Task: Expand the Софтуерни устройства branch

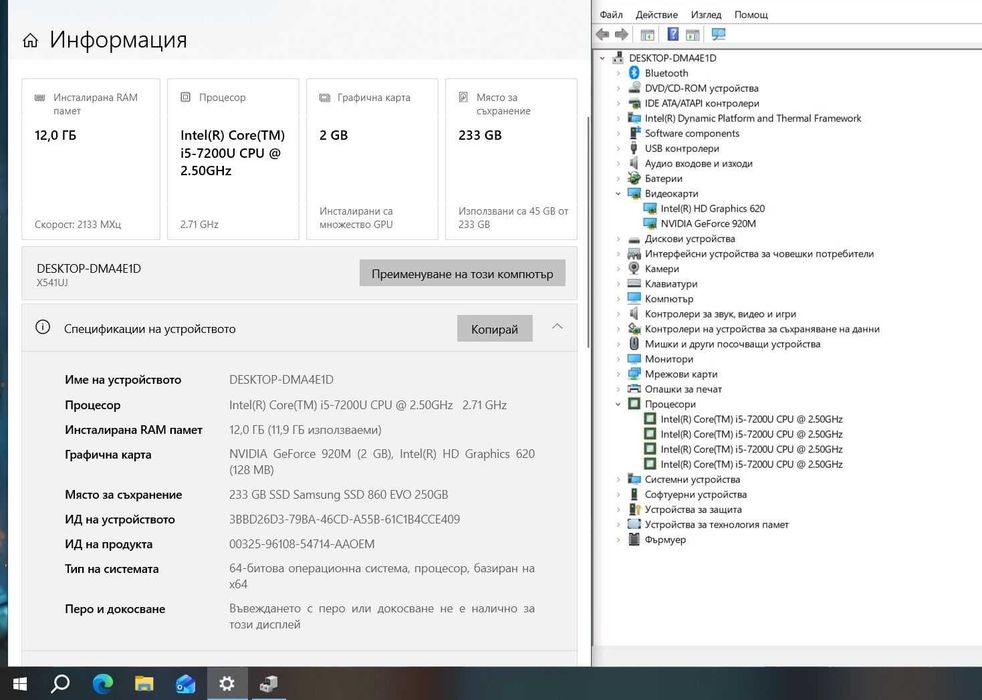Action: point(618,494)
